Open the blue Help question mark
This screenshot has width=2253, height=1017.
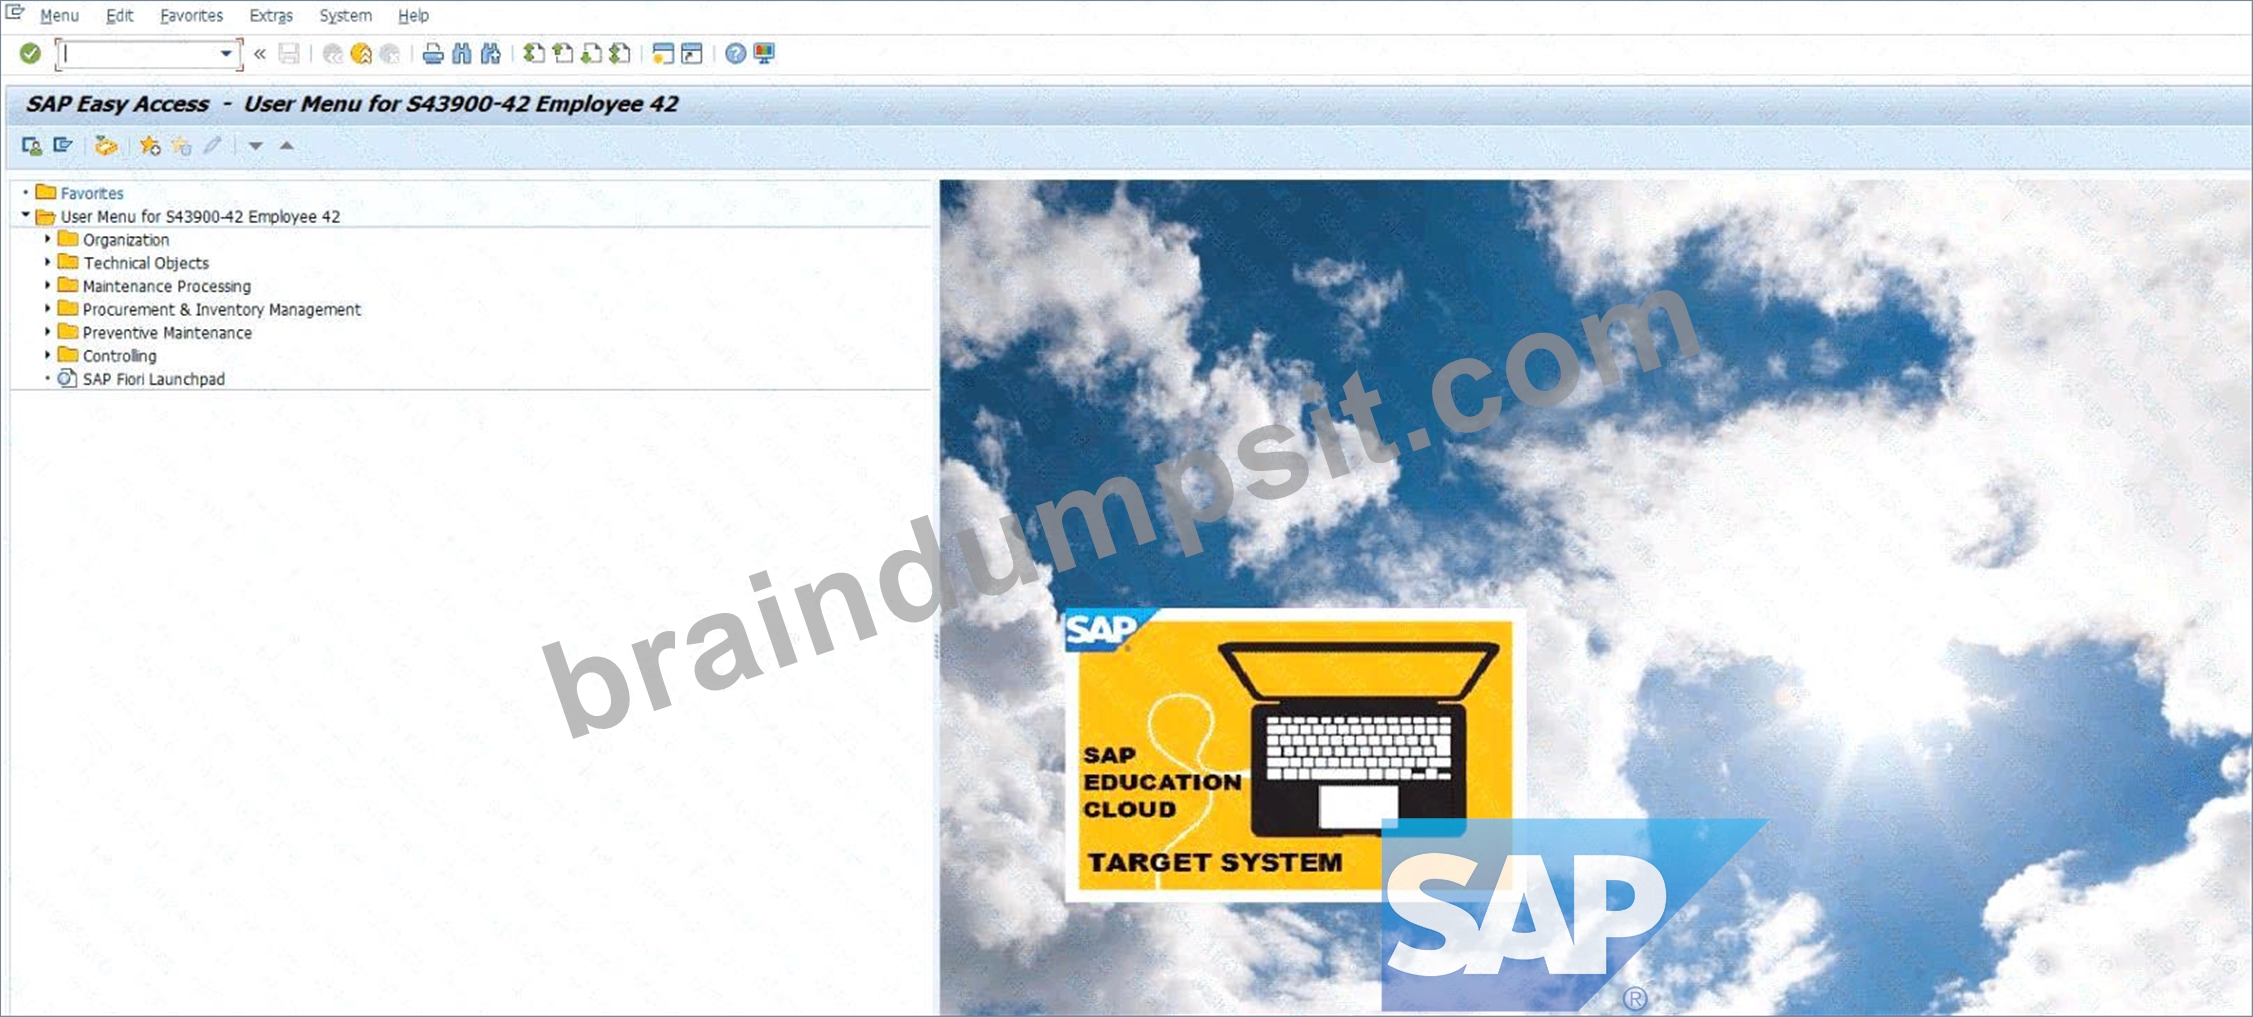click(735, 54)
